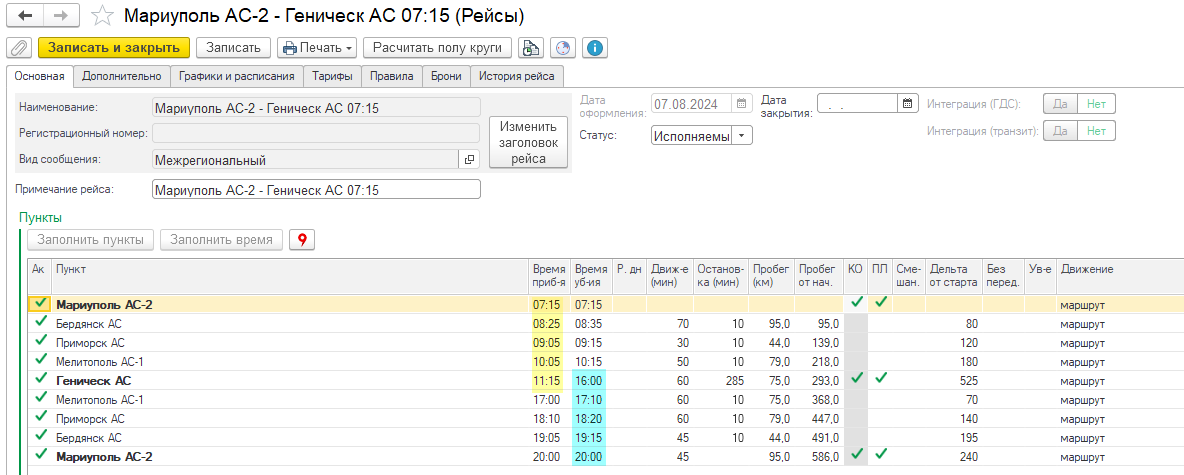The image size is (1184, 475).
Task: Mark the trip as favorite with the star
Action: click(x=101, y=16)
